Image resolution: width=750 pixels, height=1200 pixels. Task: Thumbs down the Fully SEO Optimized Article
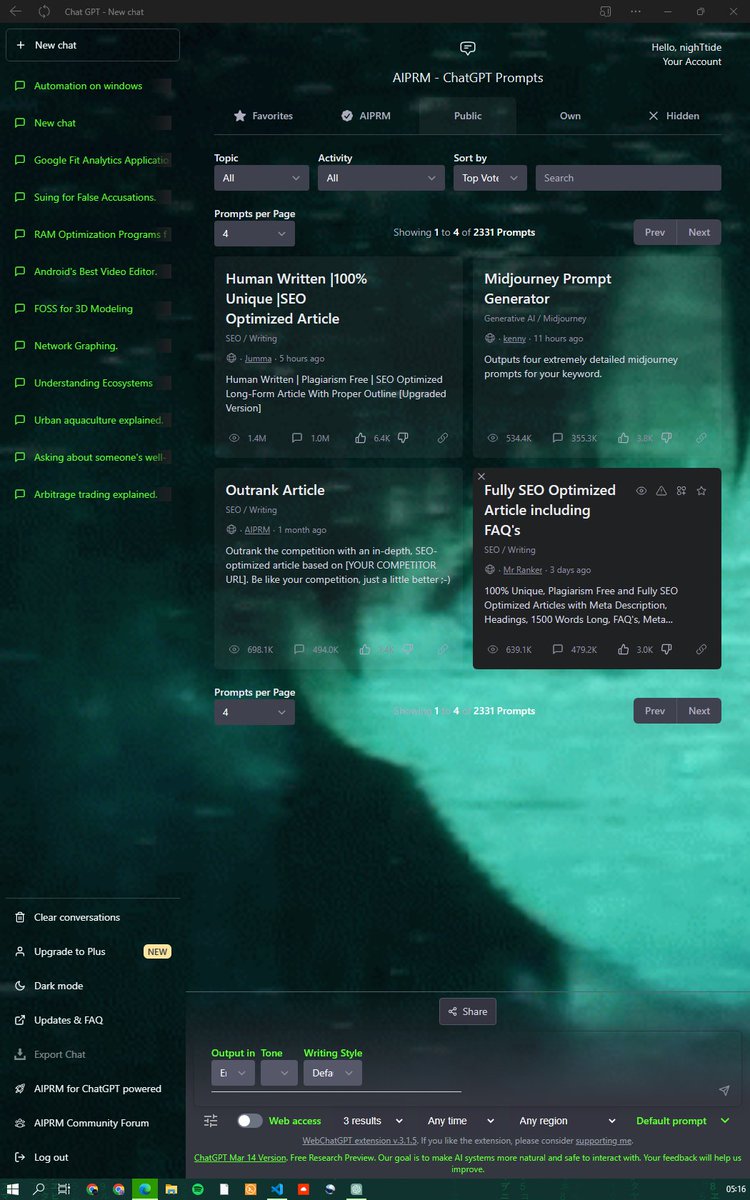[666, 649]
